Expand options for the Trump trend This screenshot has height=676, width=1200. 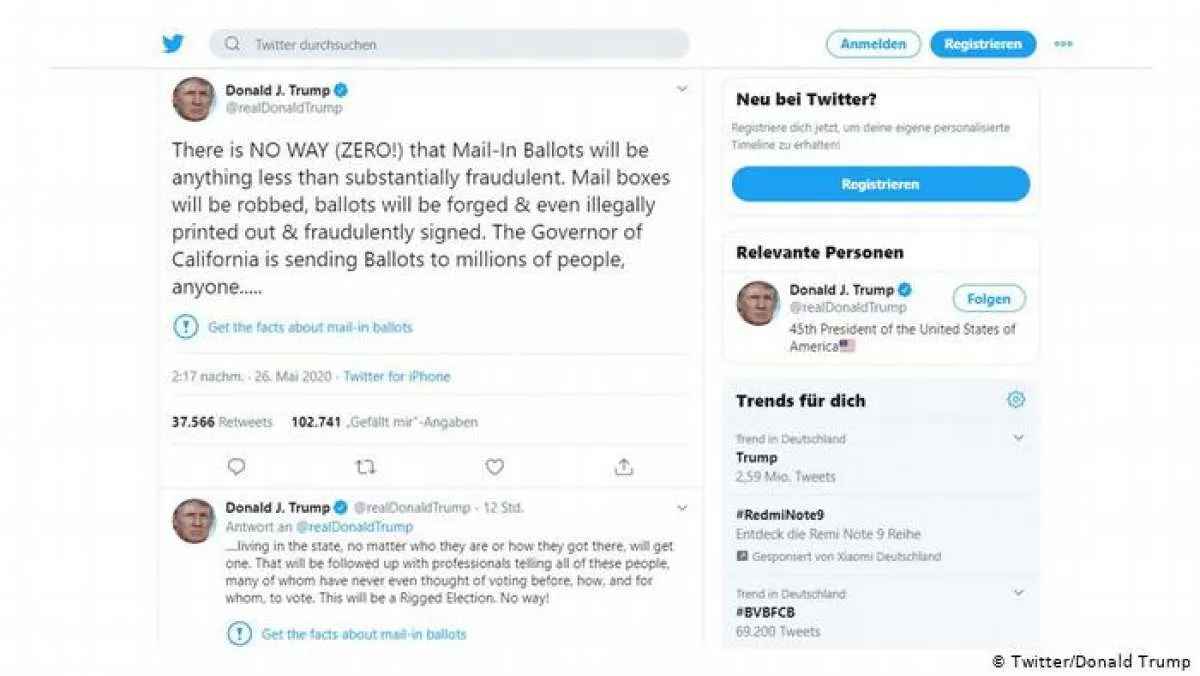tap(1018, 438)
